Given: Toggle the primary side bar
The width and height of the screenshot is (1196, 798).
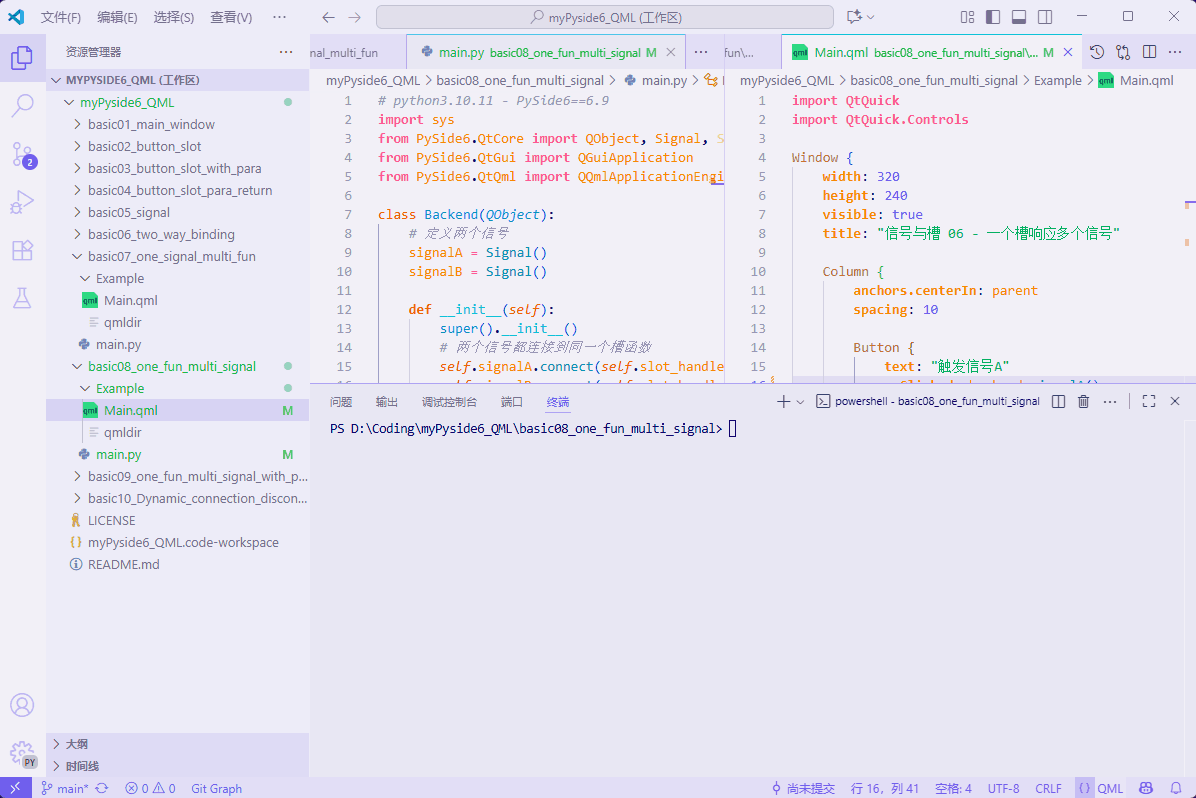Looking at the screenshot, I should tap(993, 17).
